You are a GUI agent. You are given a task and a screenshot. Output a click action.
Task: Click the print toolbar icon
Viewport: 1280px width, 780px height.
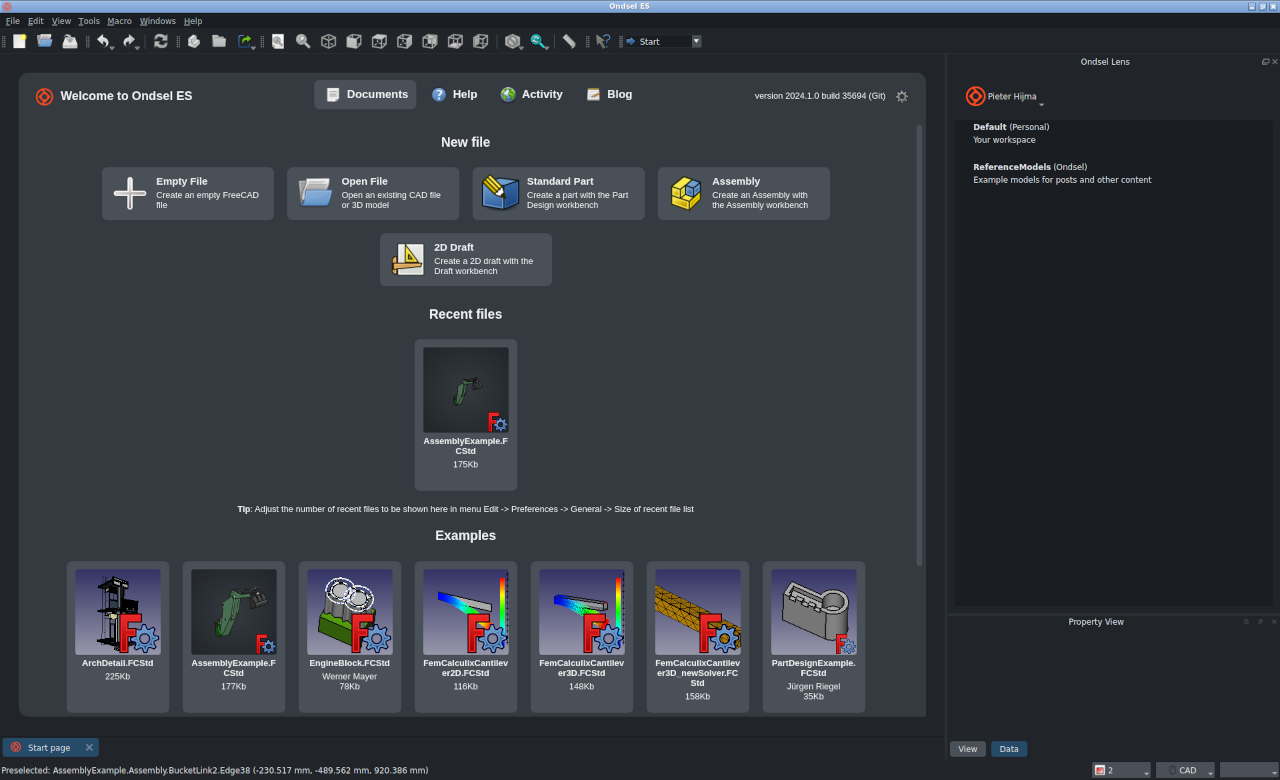(x=70, y=41)
